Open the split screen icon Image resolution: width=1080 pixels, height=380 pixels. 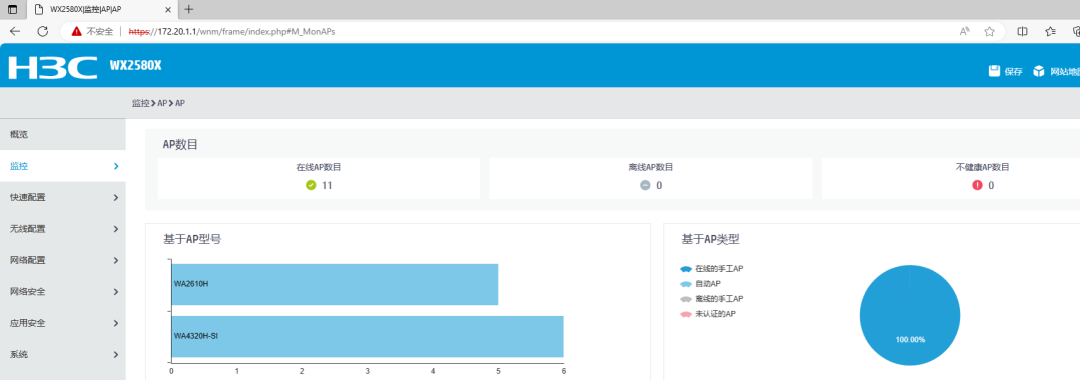pos(1023,31)
